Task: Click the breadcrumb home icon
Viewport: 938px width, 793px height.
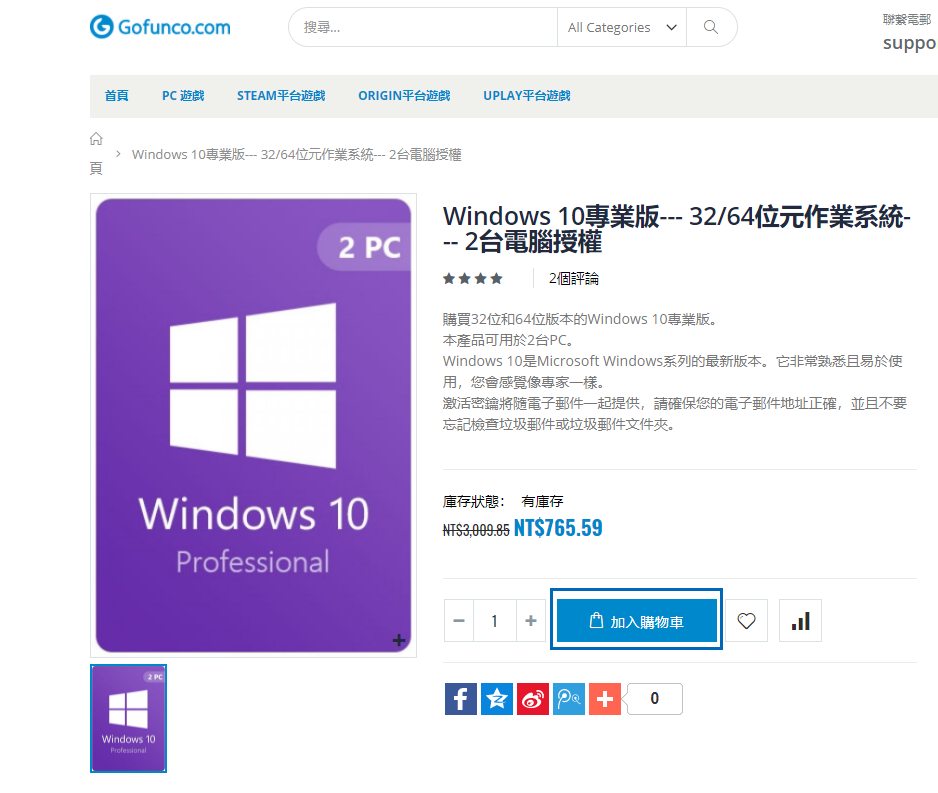Action: tap(96, 139)
